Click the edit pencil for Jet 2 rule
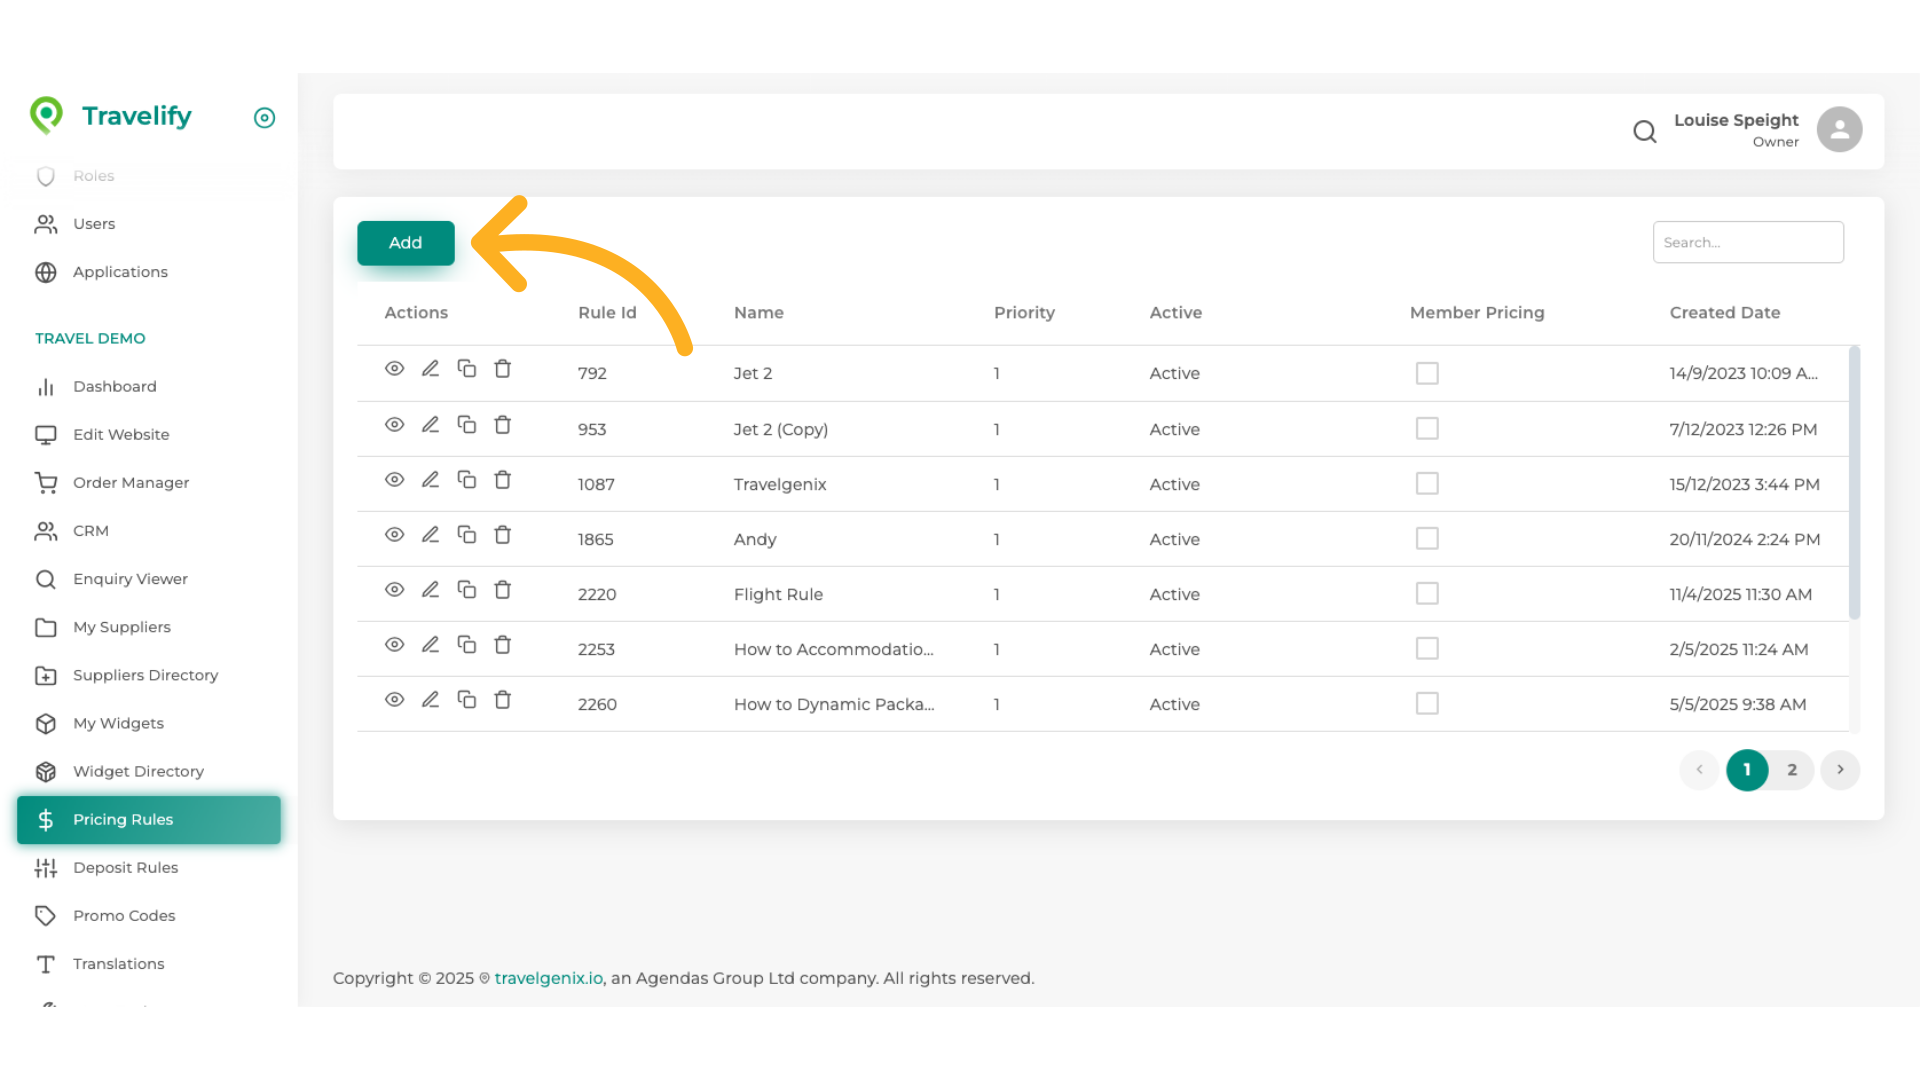 click(430, 369)
